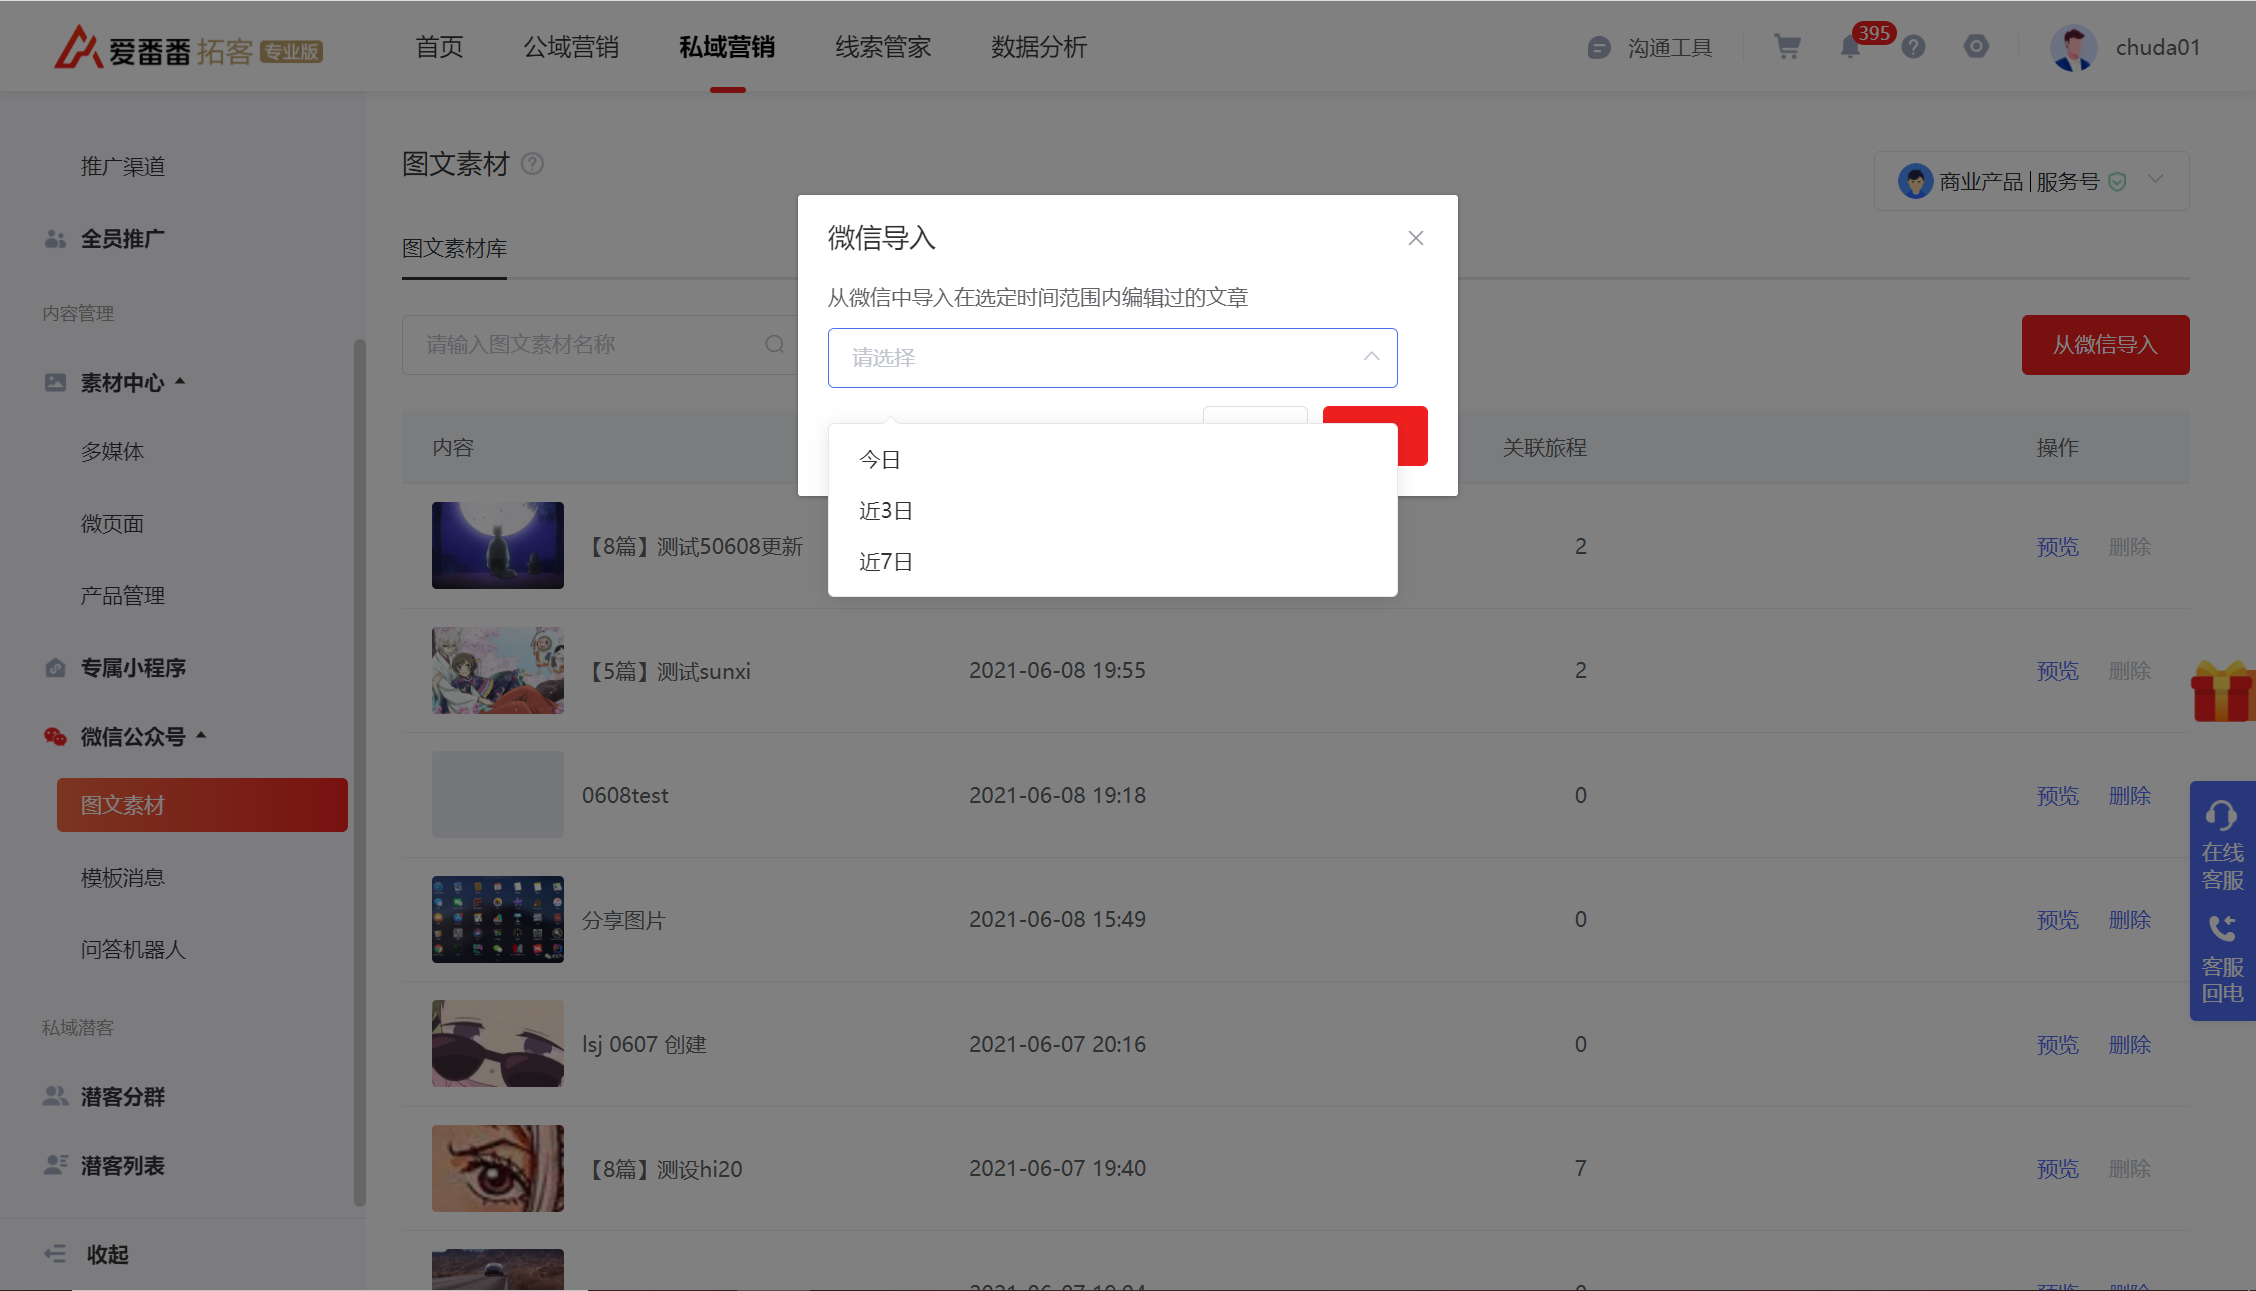
Task: Select 图文素材 in the sidebar
Action: click(x=202, y=805)
